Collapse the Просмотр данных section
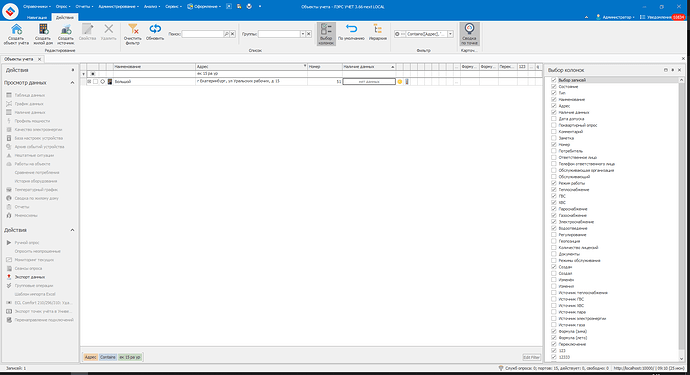Viewport: 690px width, 375px height. [x=72, y=83]
